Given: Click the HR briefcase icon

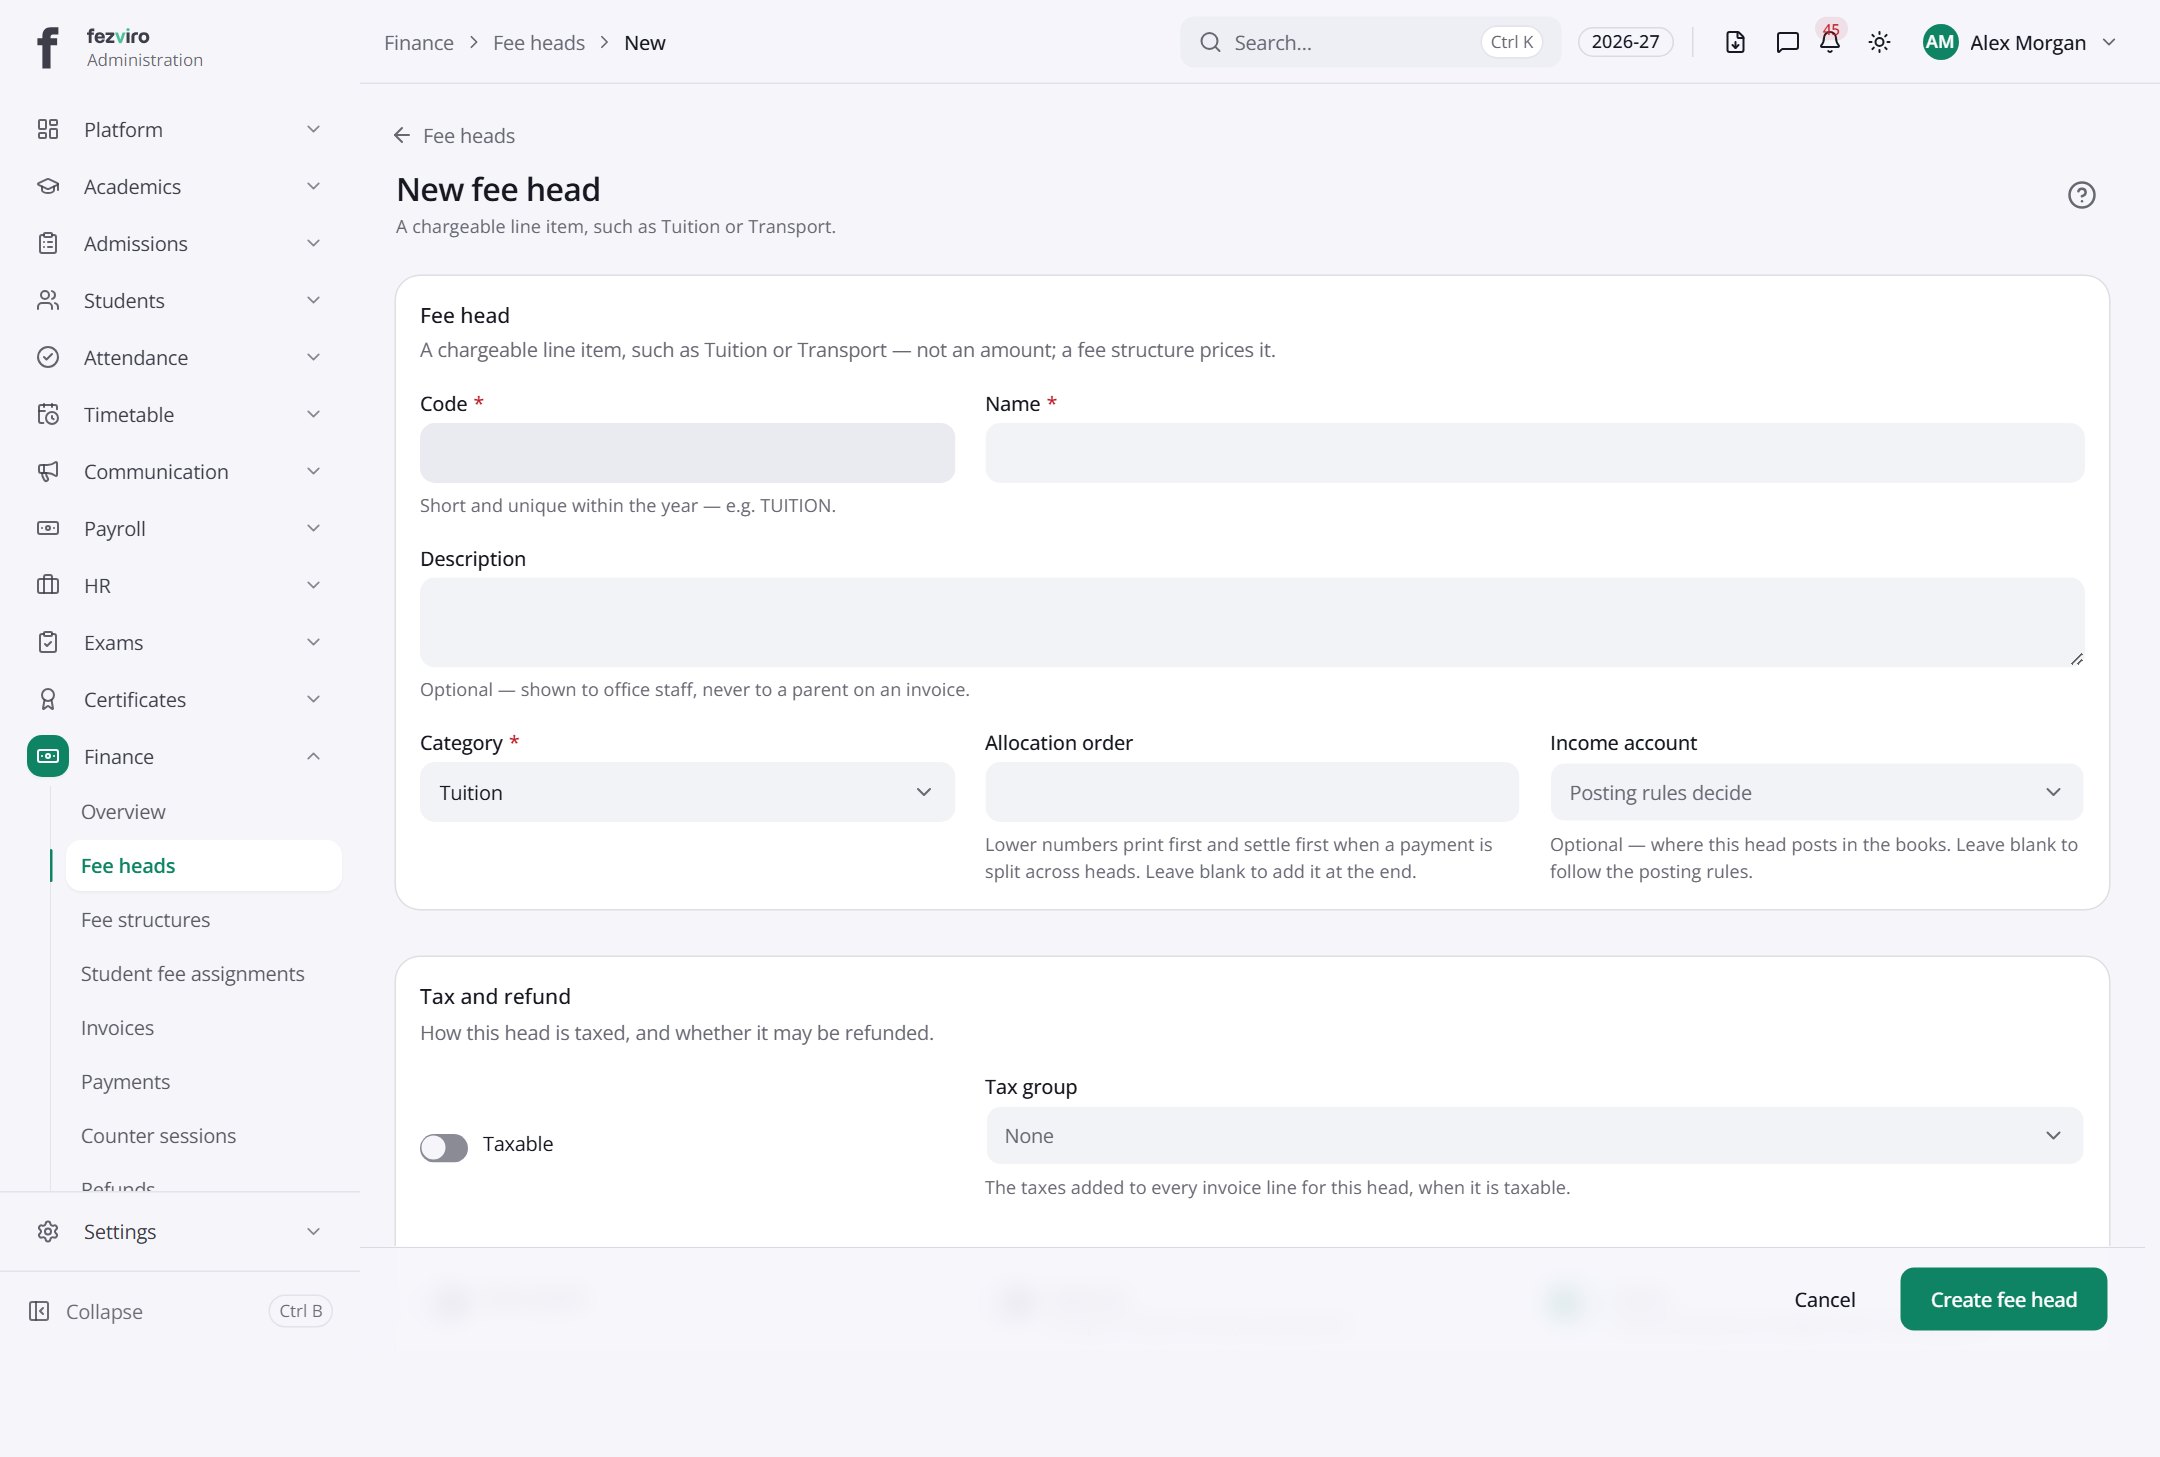Looking at the screenshot, I should pyautogui.click(x=48, y=585).
